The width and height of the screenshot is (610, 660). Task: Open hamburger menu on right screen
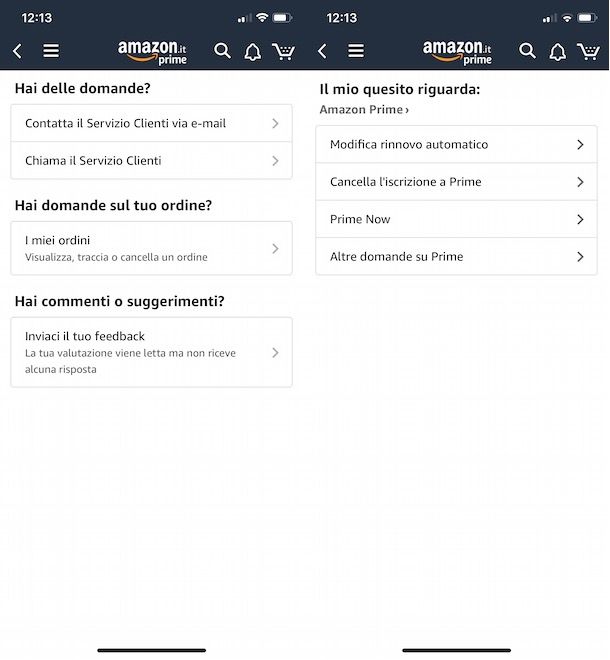coord(356,51)
